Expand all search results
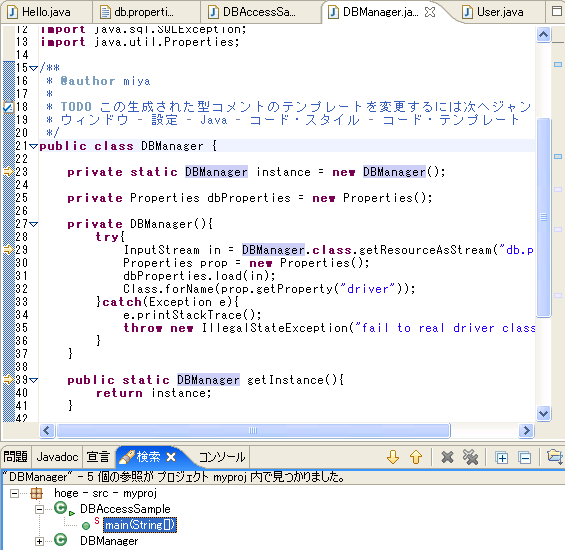This screenshot has height=550, width=565. click(502, 458)
